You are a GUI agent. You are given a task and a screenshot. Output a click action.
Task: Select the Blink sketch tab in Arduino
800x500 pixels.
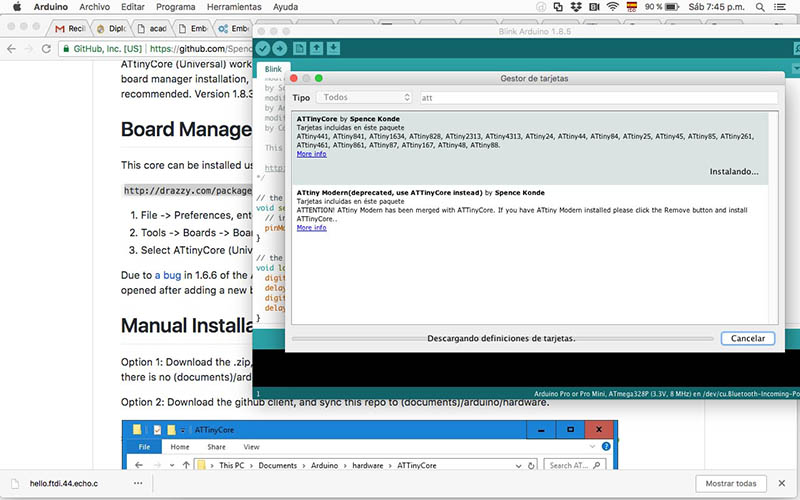tap(273, 69)
